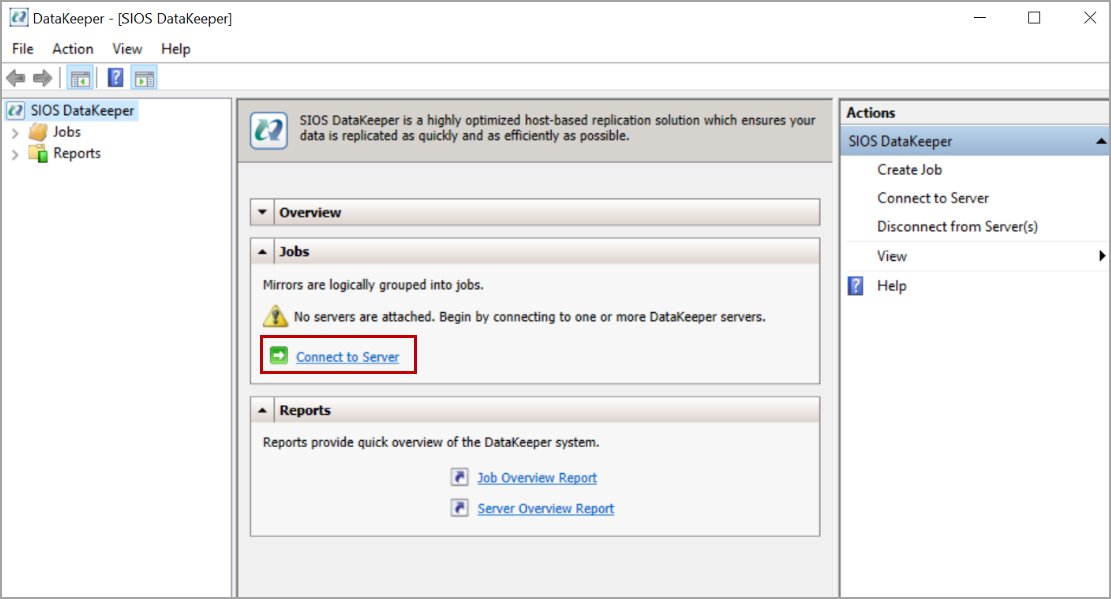Screen dimensions: 1111x599
Task: Click Create Job in Actions pane
Action: (x=909, y=170)
